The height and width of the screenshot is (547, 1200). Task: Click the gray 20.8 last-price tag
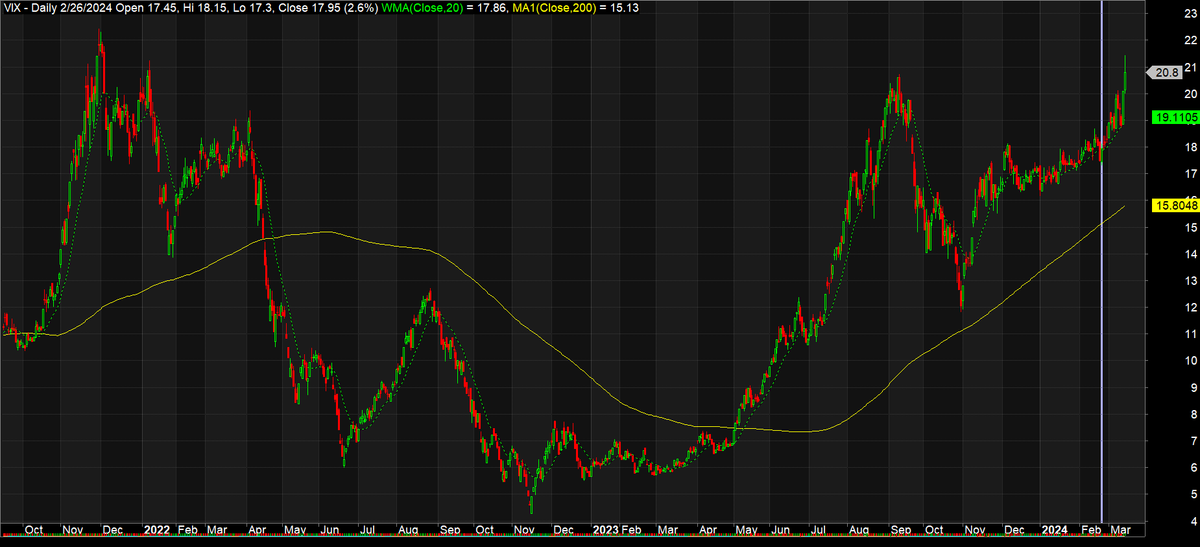tap(1166, 73)
